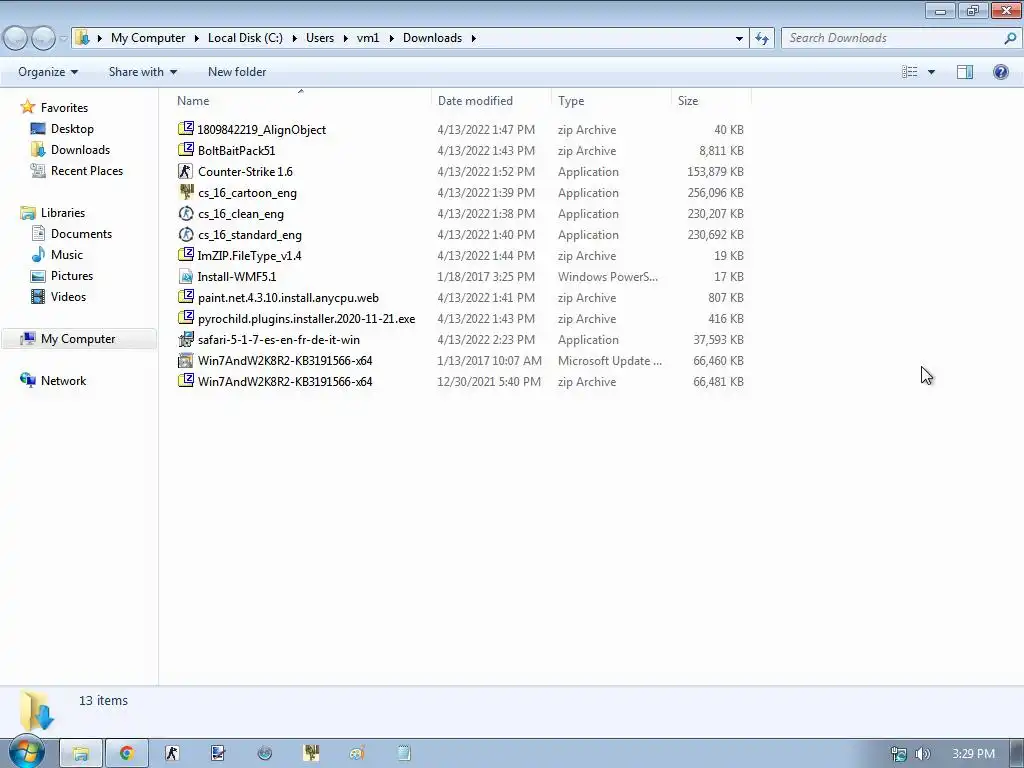
Task: Click the 1809842219_AlignObject zip file icon
Action: (186, 129)
